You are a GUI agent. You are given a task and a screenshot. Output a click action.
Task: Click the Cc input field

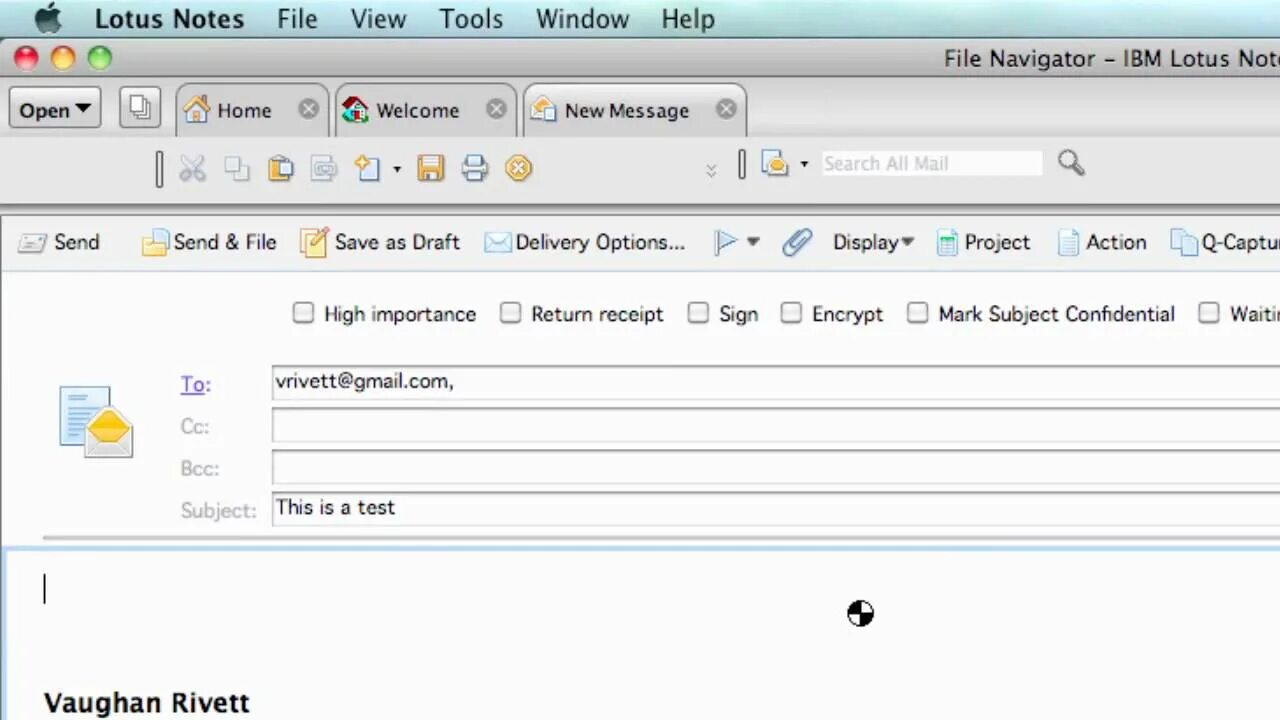[776, 425]
